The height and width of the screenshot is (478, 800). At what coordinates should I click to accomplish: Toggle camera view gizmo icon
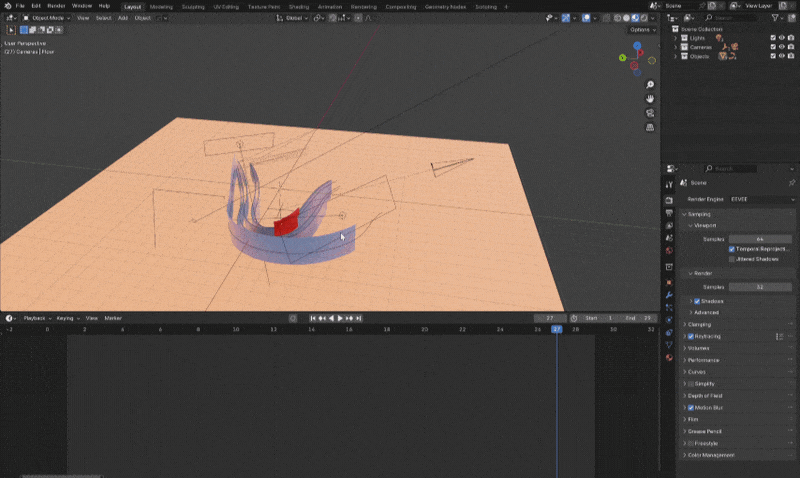tap(650, 113)
